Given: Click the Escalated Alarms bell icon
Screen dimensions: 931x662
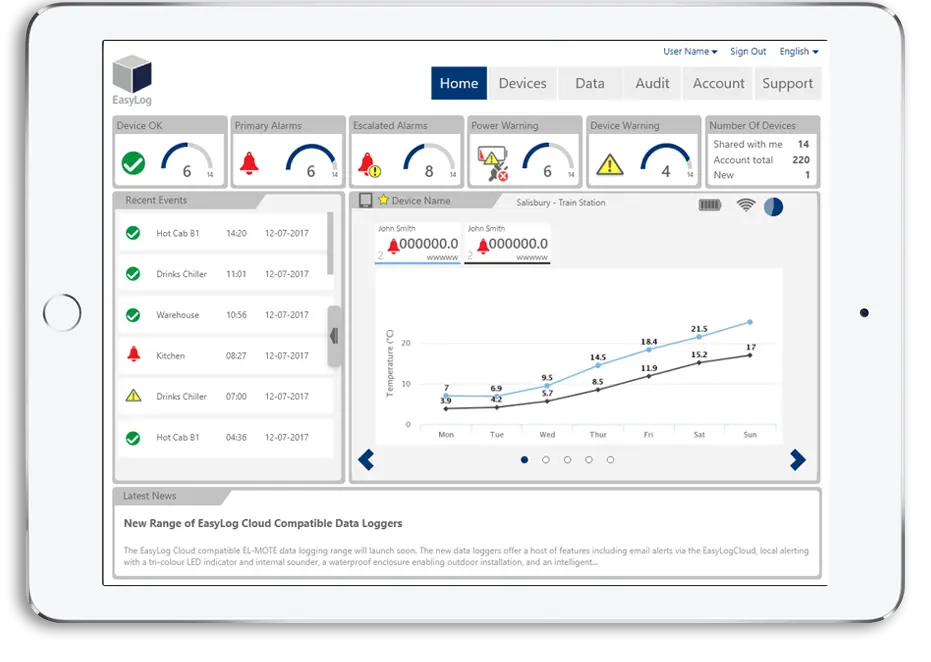Looking at the screenshot, I should [x=369, y=164].
